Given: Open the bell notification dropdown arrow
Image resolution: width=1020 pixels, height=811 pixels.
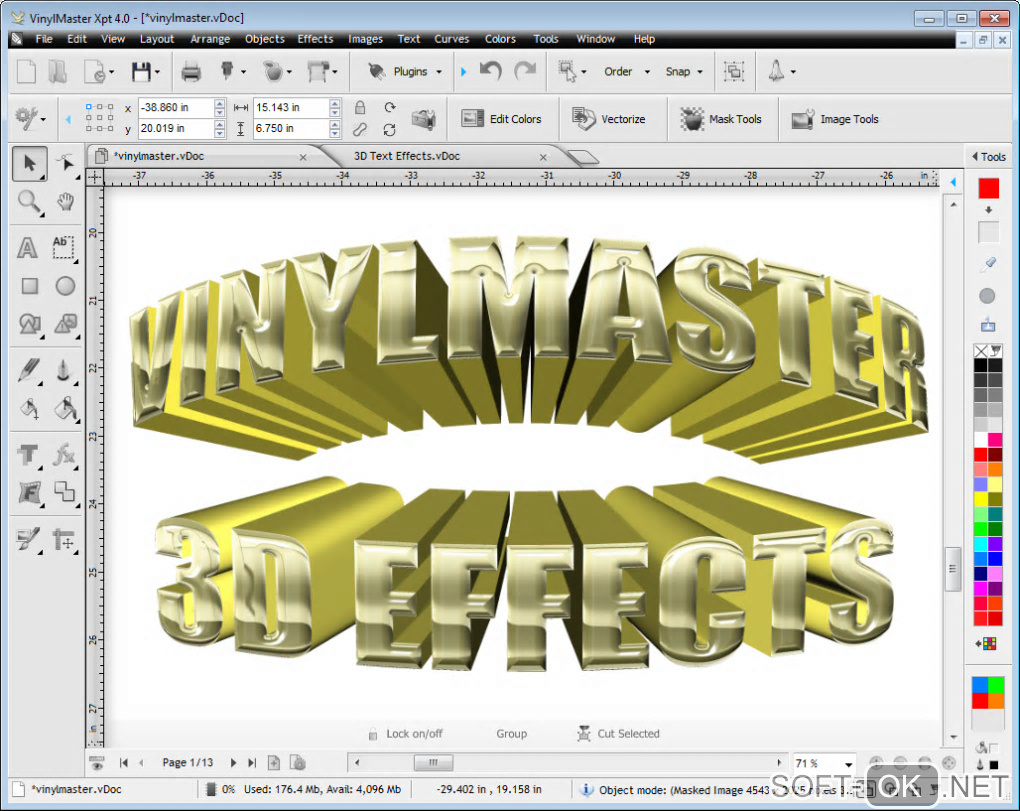Looking at the screenshot, I should (793, 72).
